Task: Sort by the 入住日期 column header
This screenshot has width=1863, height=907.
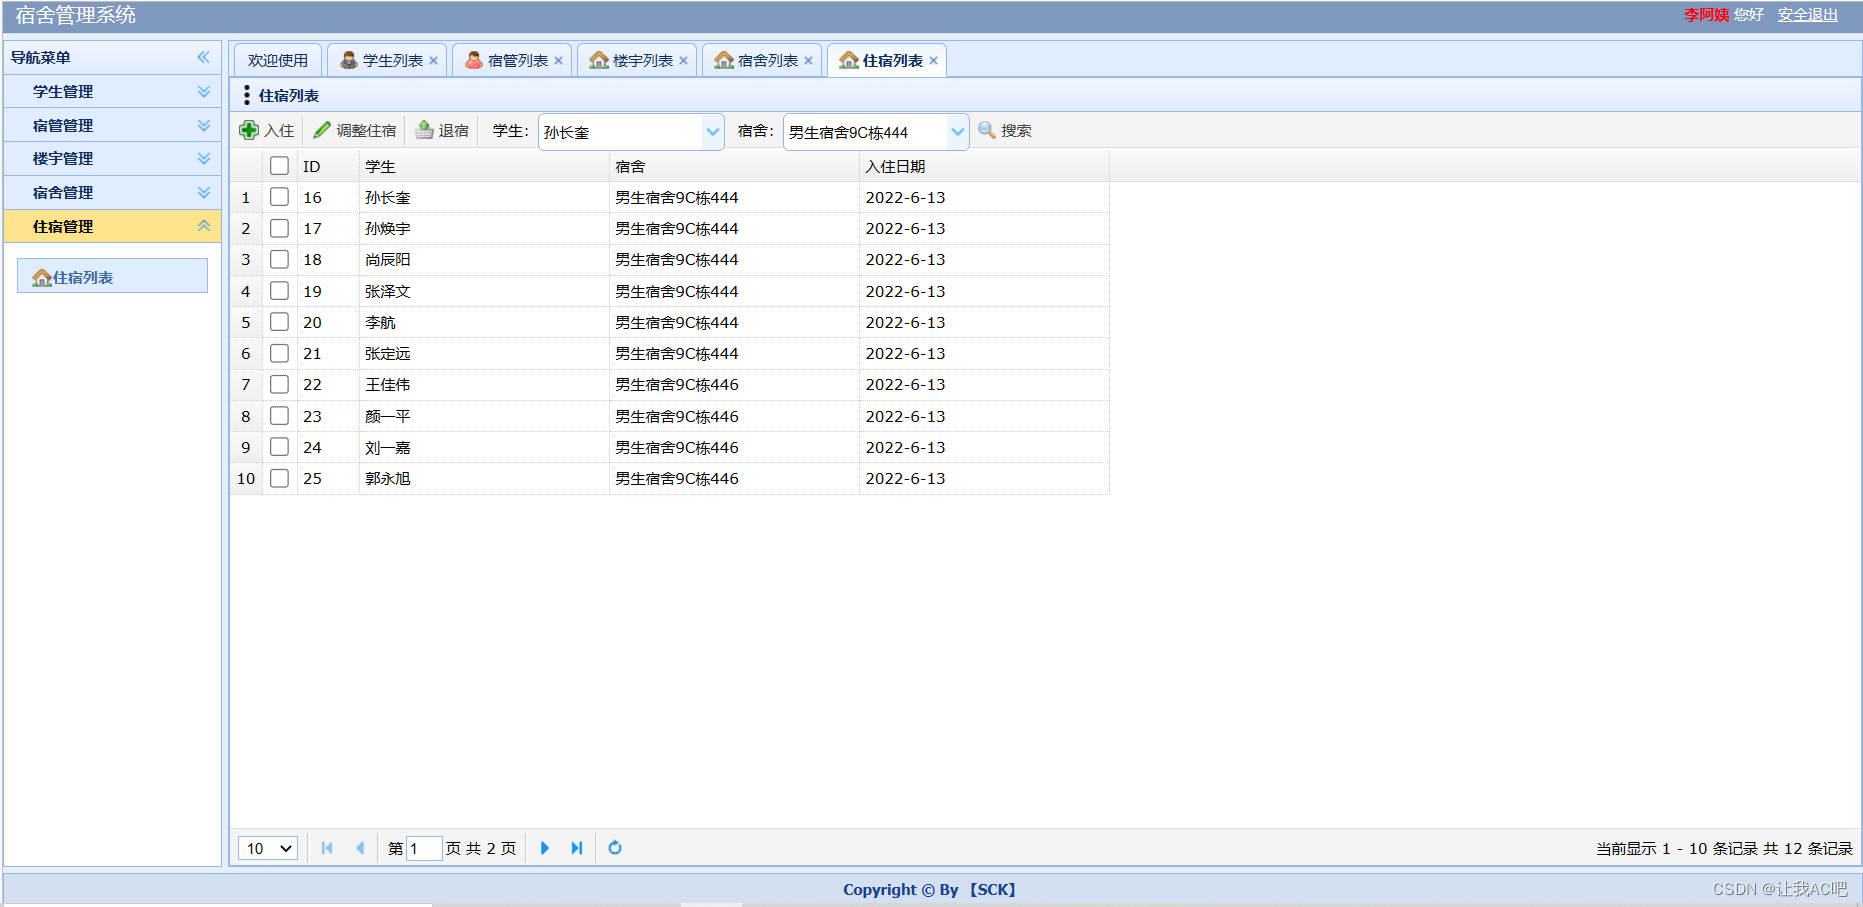Action: (x=984, y=166)
